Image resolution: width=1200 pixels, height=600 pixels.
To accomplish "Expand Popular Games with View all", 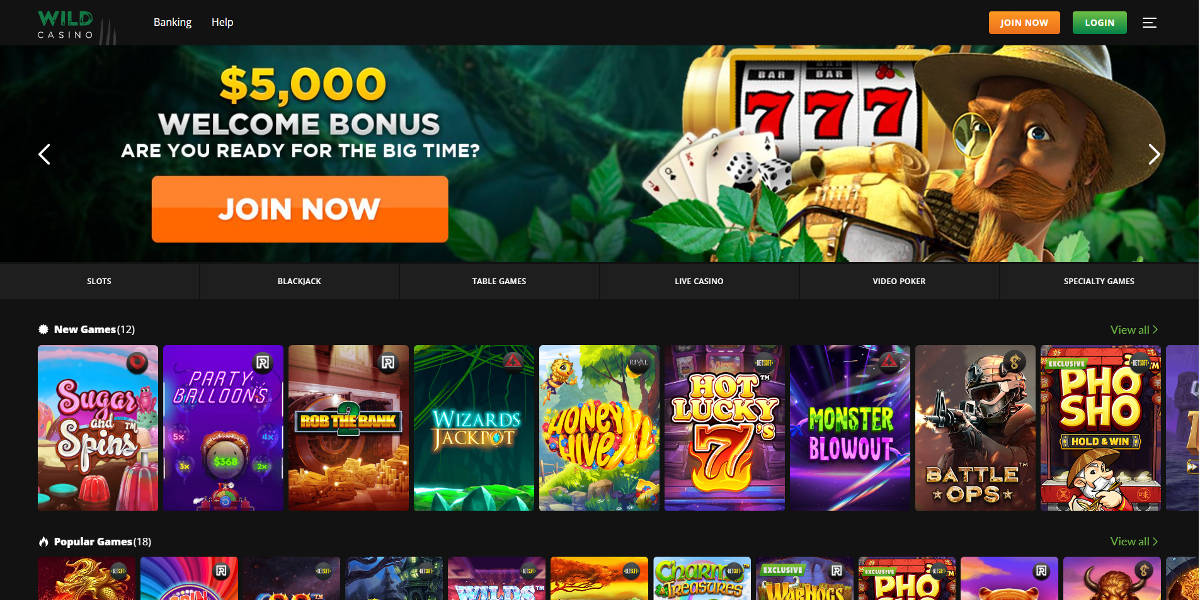I will [1134, 542].
